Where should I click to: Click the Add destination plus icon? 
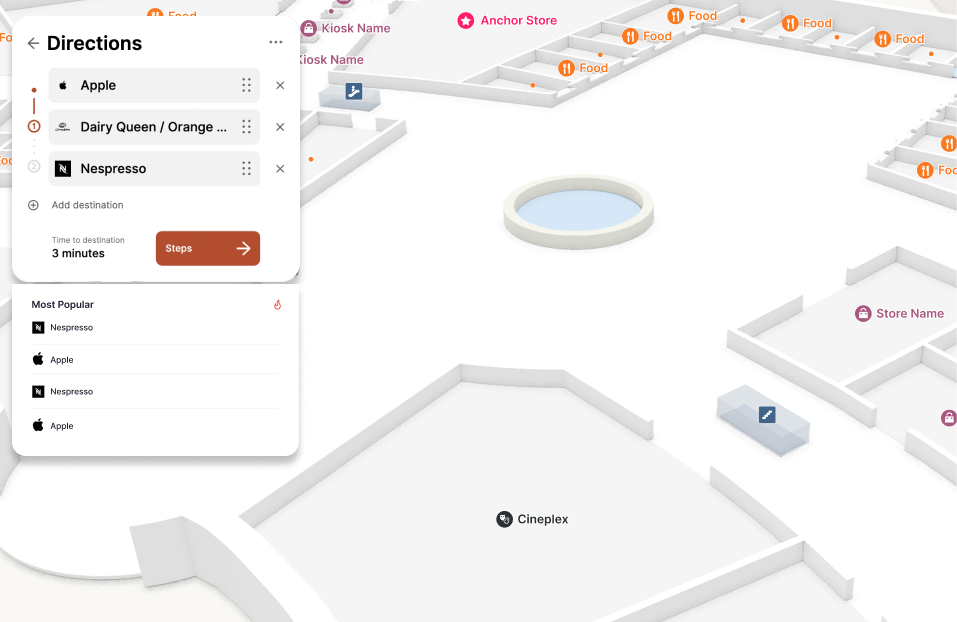click(34, 205)
